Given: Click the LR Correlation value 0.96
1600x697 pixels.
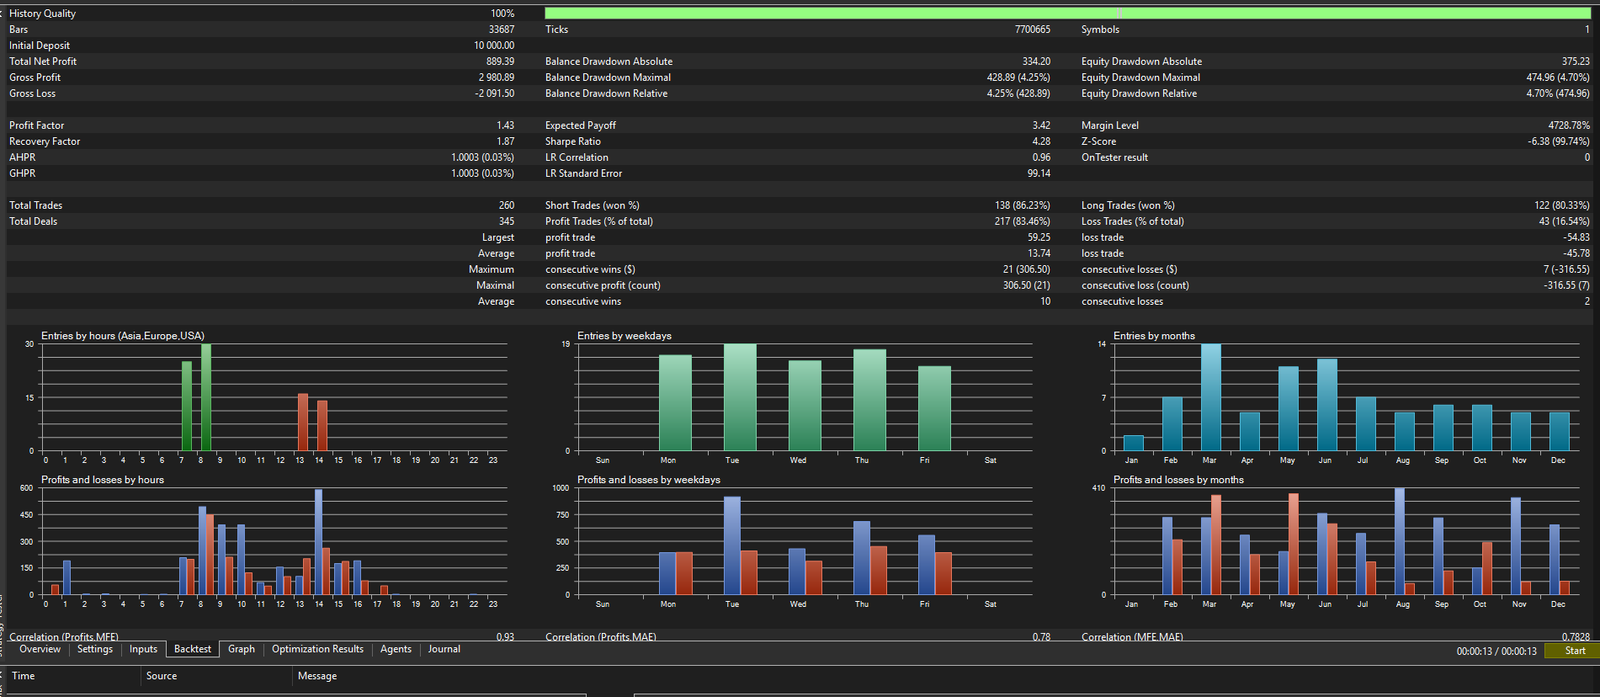Looking at the screenshot, I should pos(1041,157).
